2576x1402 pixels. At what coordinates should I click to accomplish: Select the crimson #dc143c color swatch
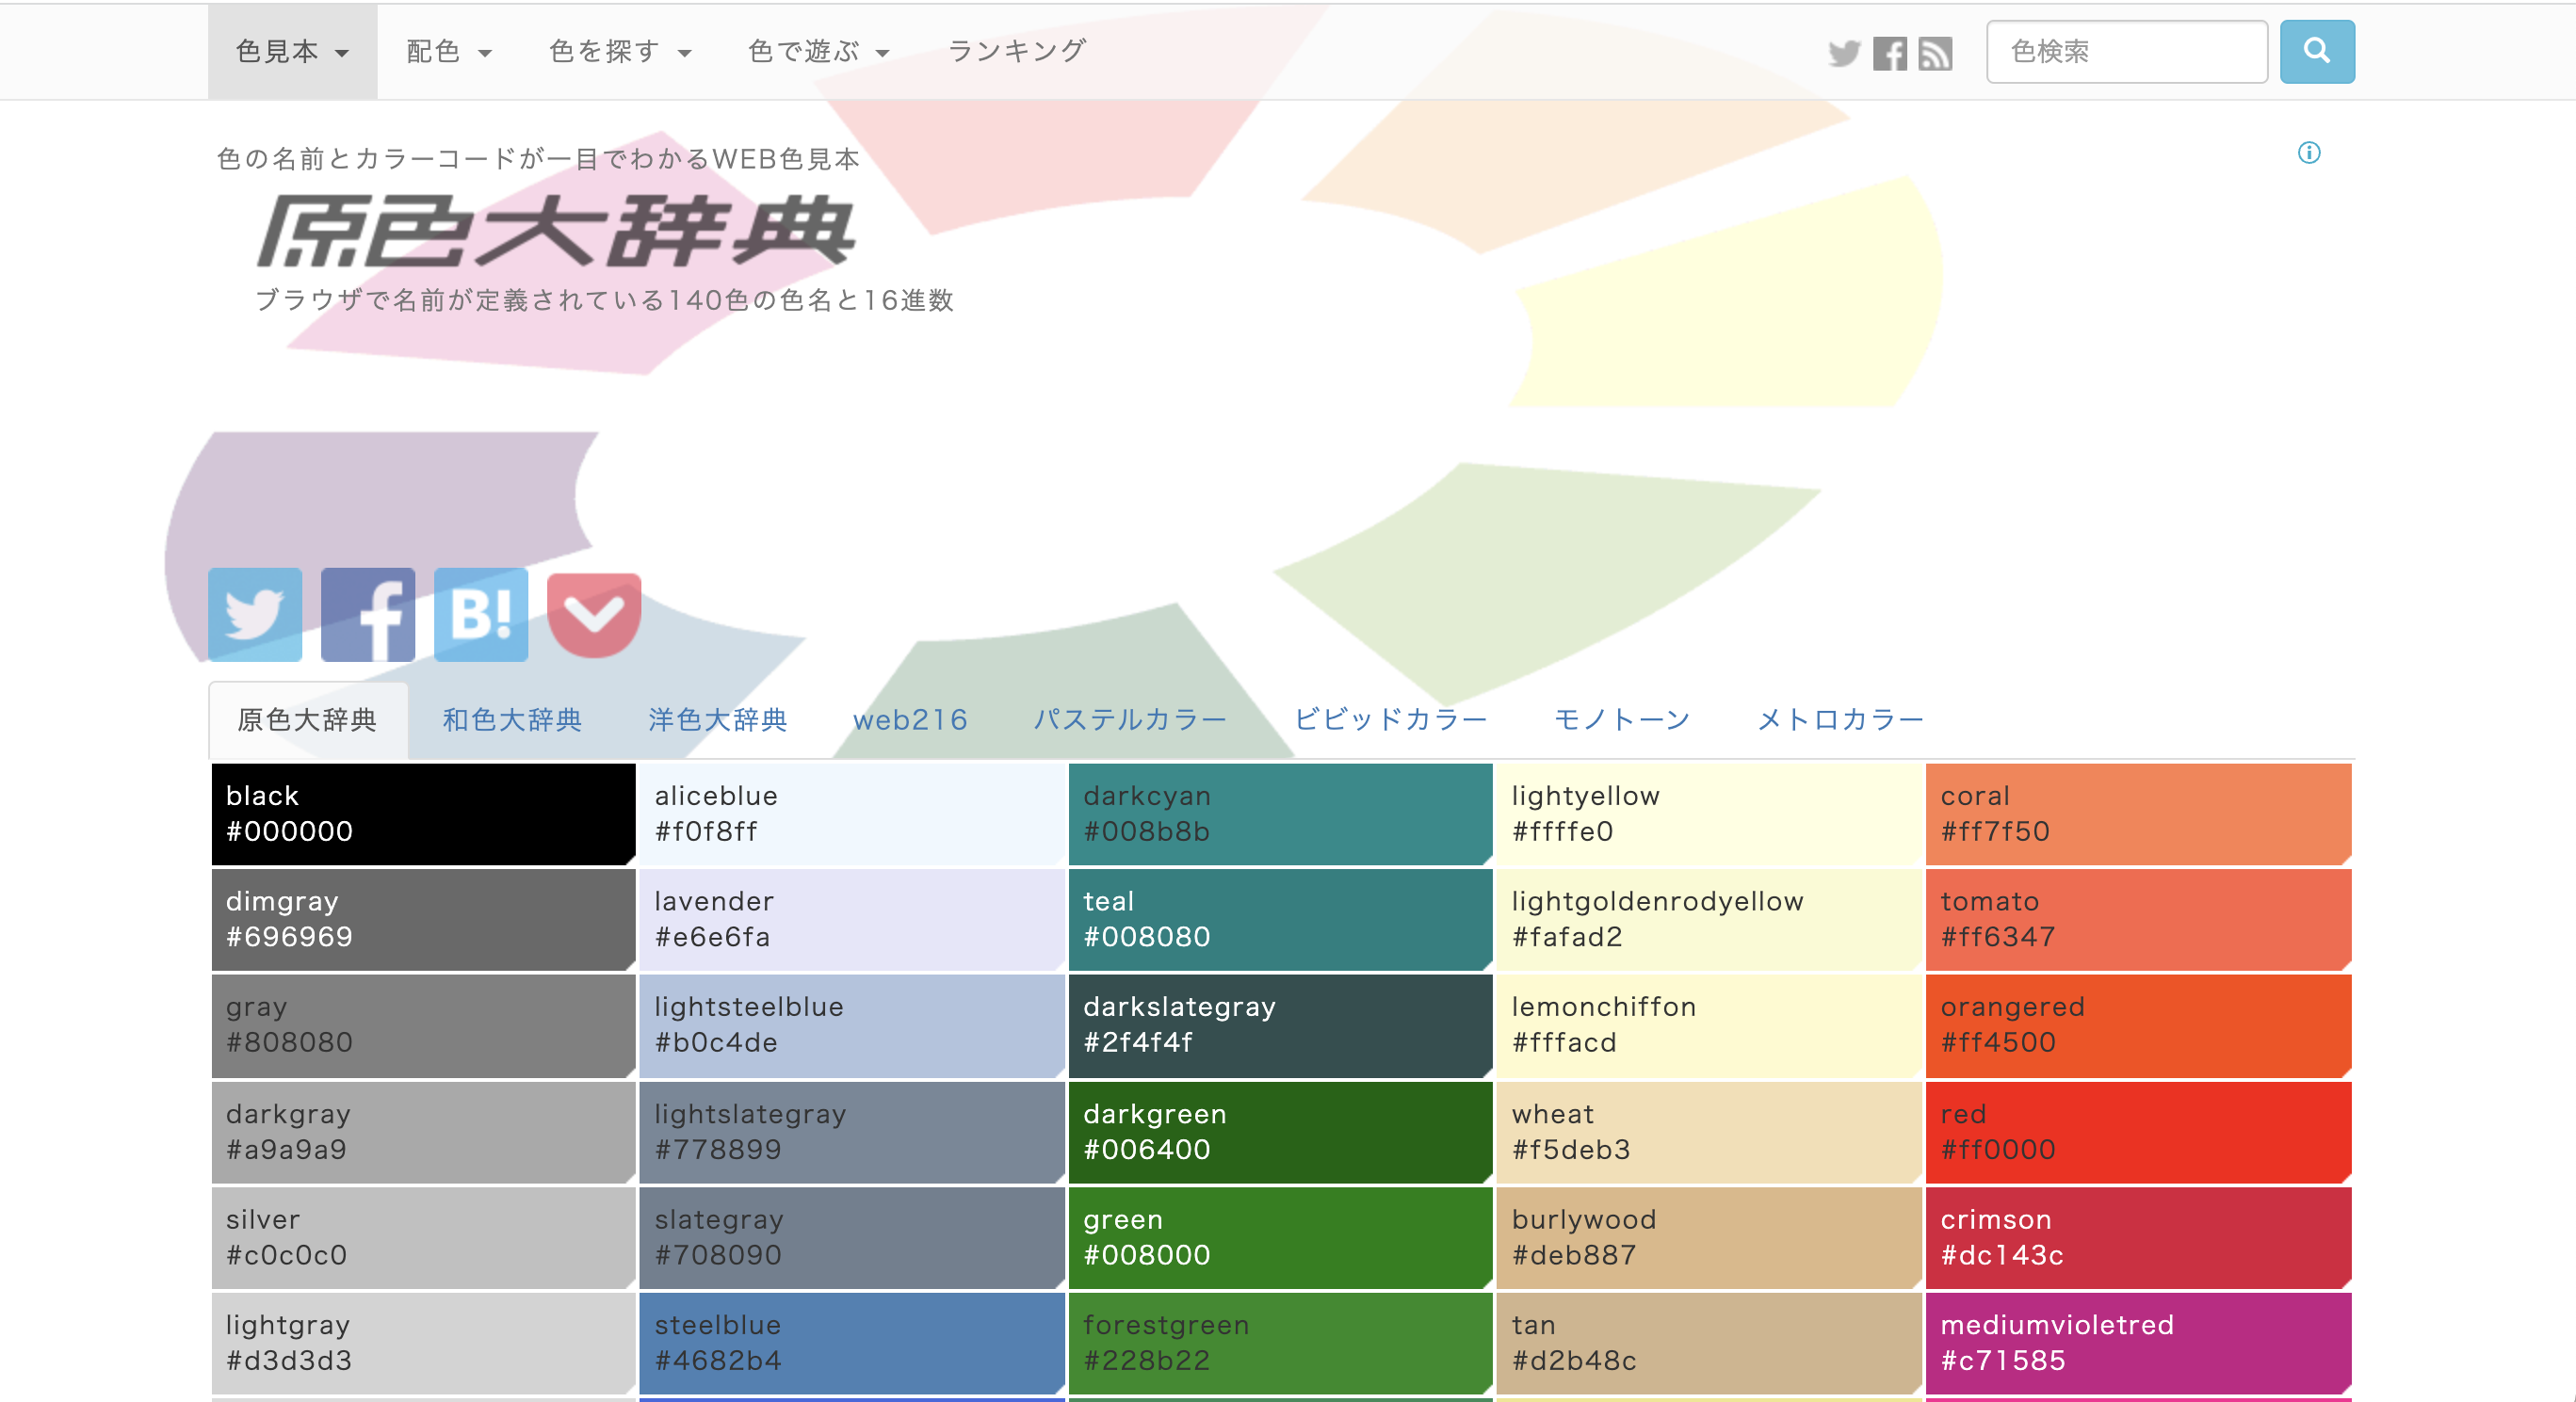click(2137, 1237)
